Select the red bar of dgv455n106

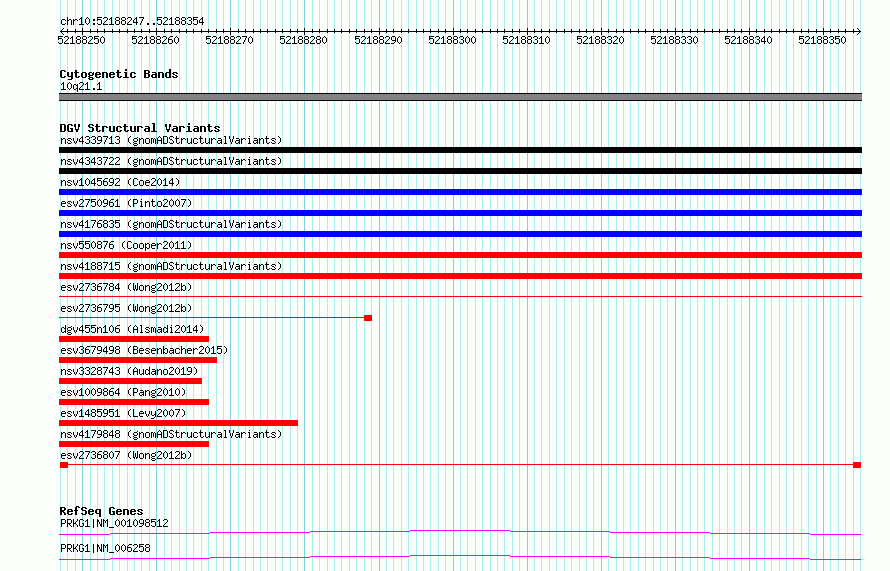tap(134, 339)
